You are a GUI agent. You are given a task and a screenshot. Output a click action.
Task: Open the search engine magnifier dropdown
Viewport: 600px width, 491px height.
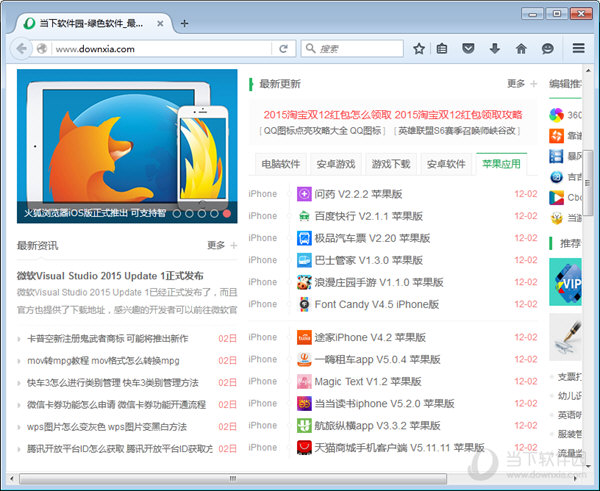[x=312, y=48]
